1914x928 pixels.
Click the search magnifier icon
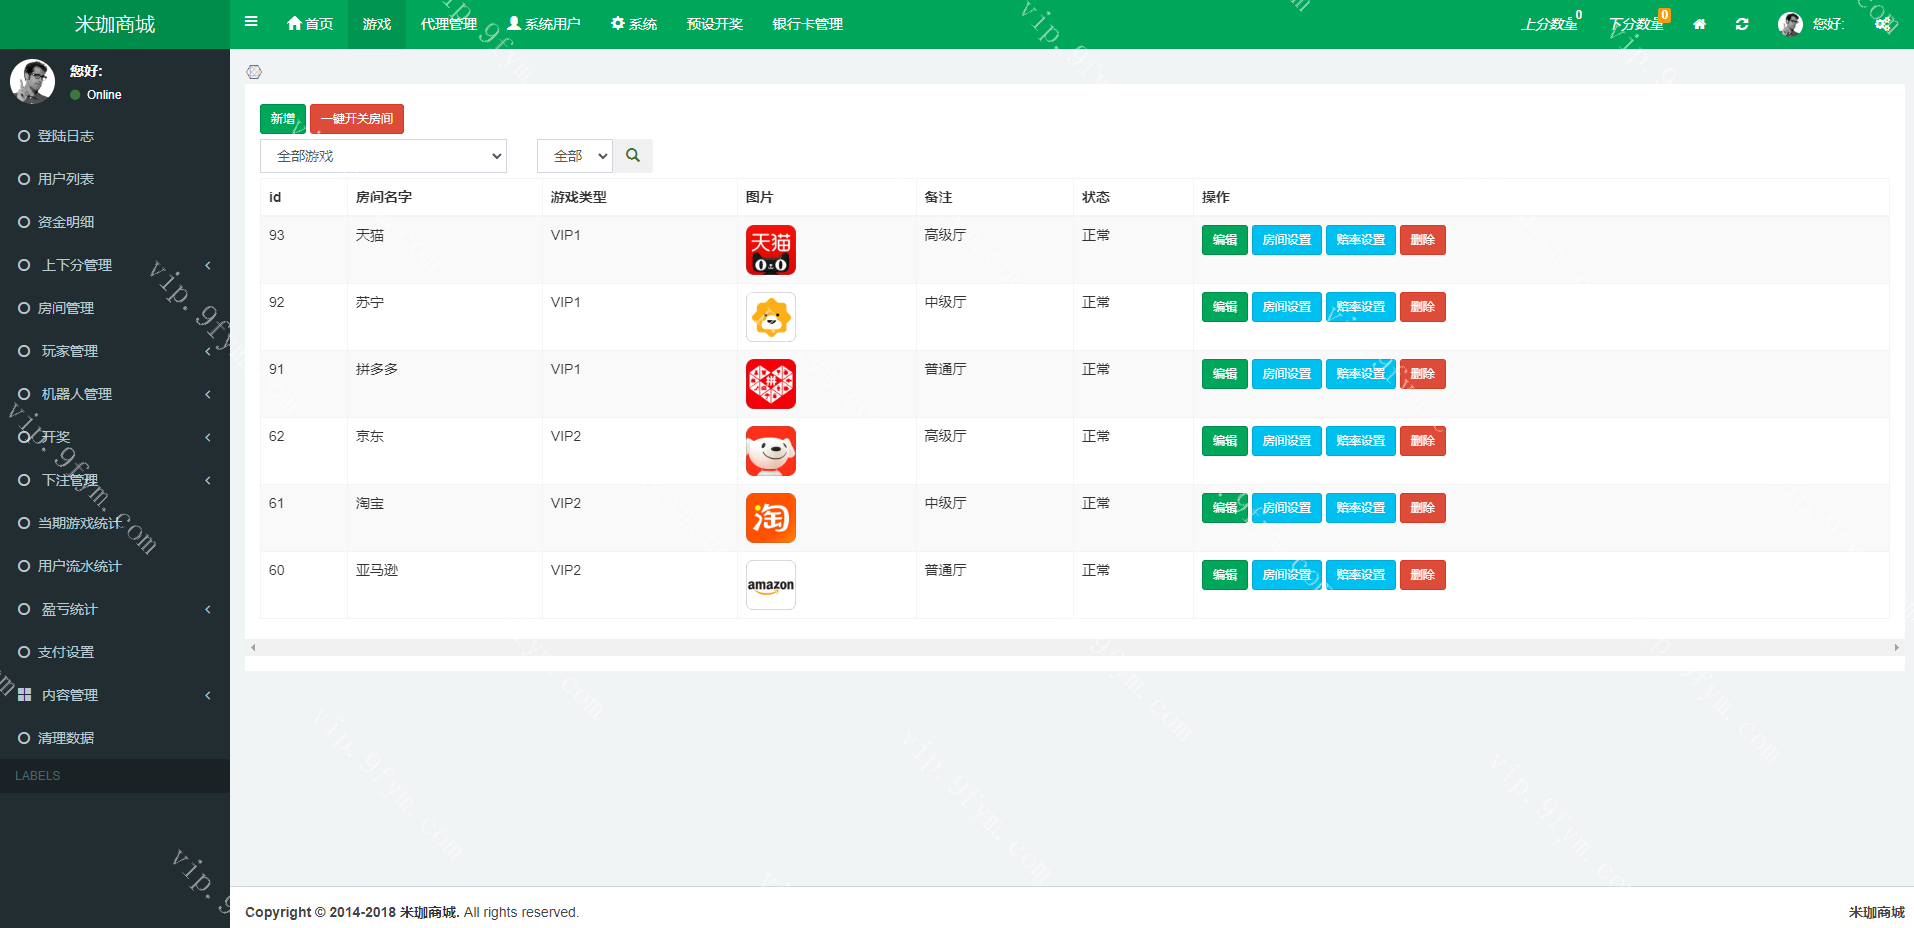[x=633, y=156]
